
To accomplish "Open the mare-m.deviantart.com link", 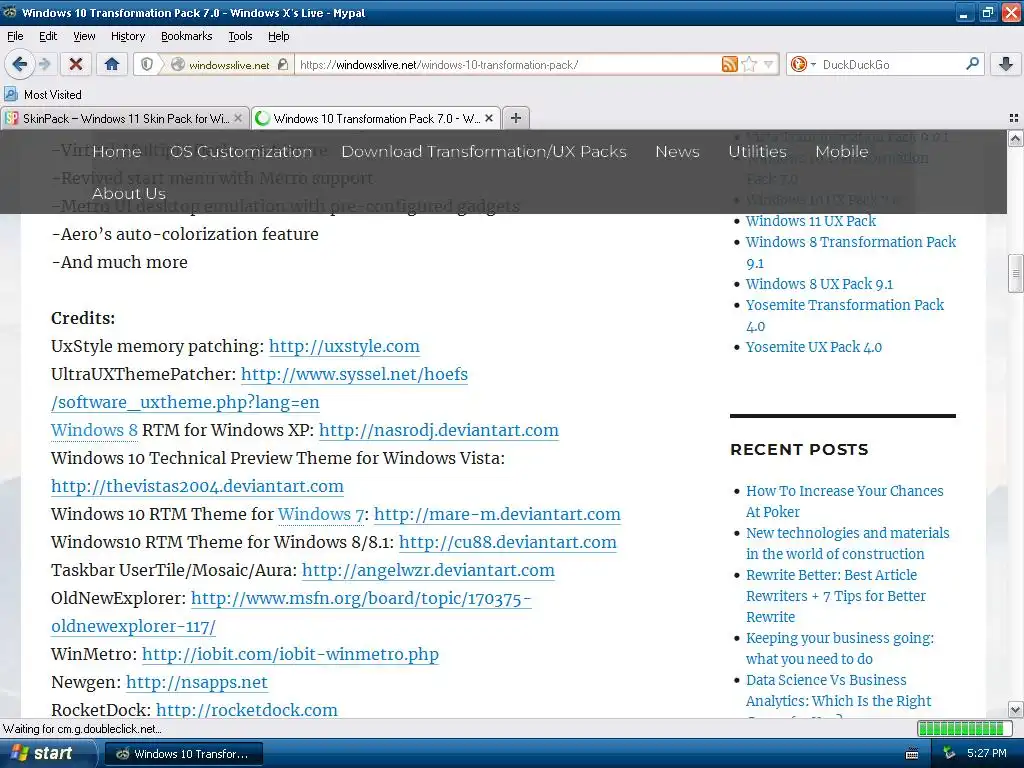I will tap(497, 515).
